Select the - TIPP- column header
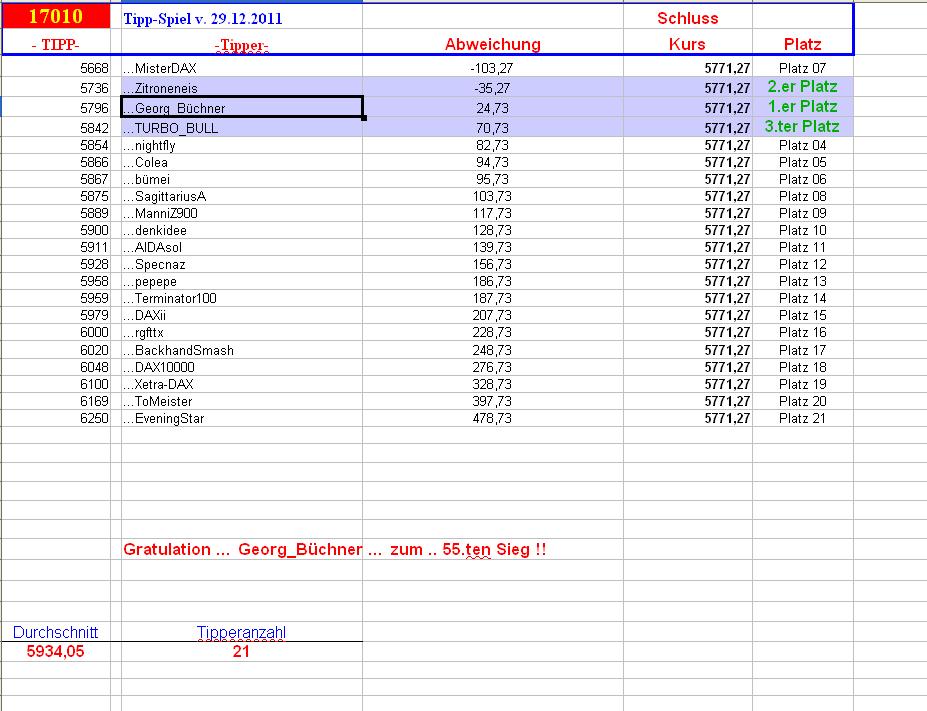Image resolution: width=927 pixels, height=711 pixels. [55, 44]
